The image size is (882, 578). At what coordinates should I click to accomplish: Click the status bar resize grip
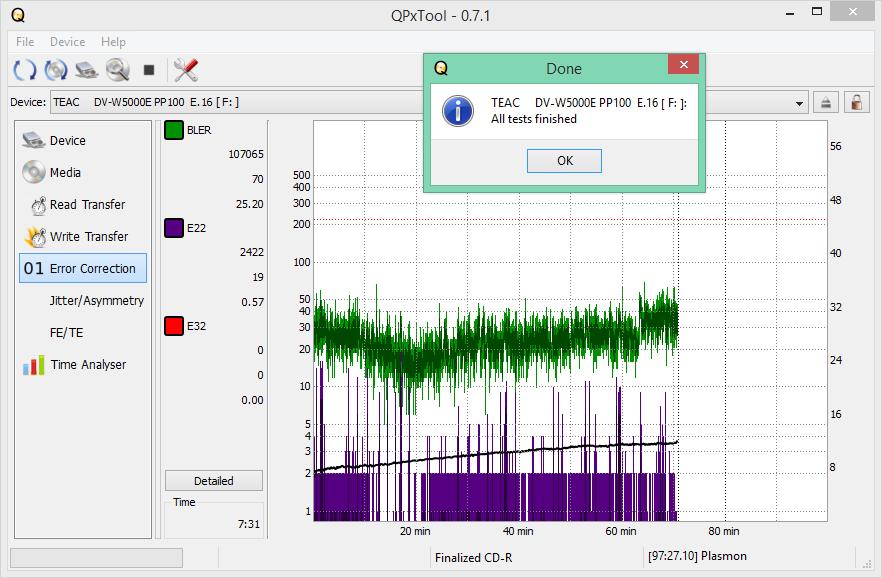click(x=866, y=564)
